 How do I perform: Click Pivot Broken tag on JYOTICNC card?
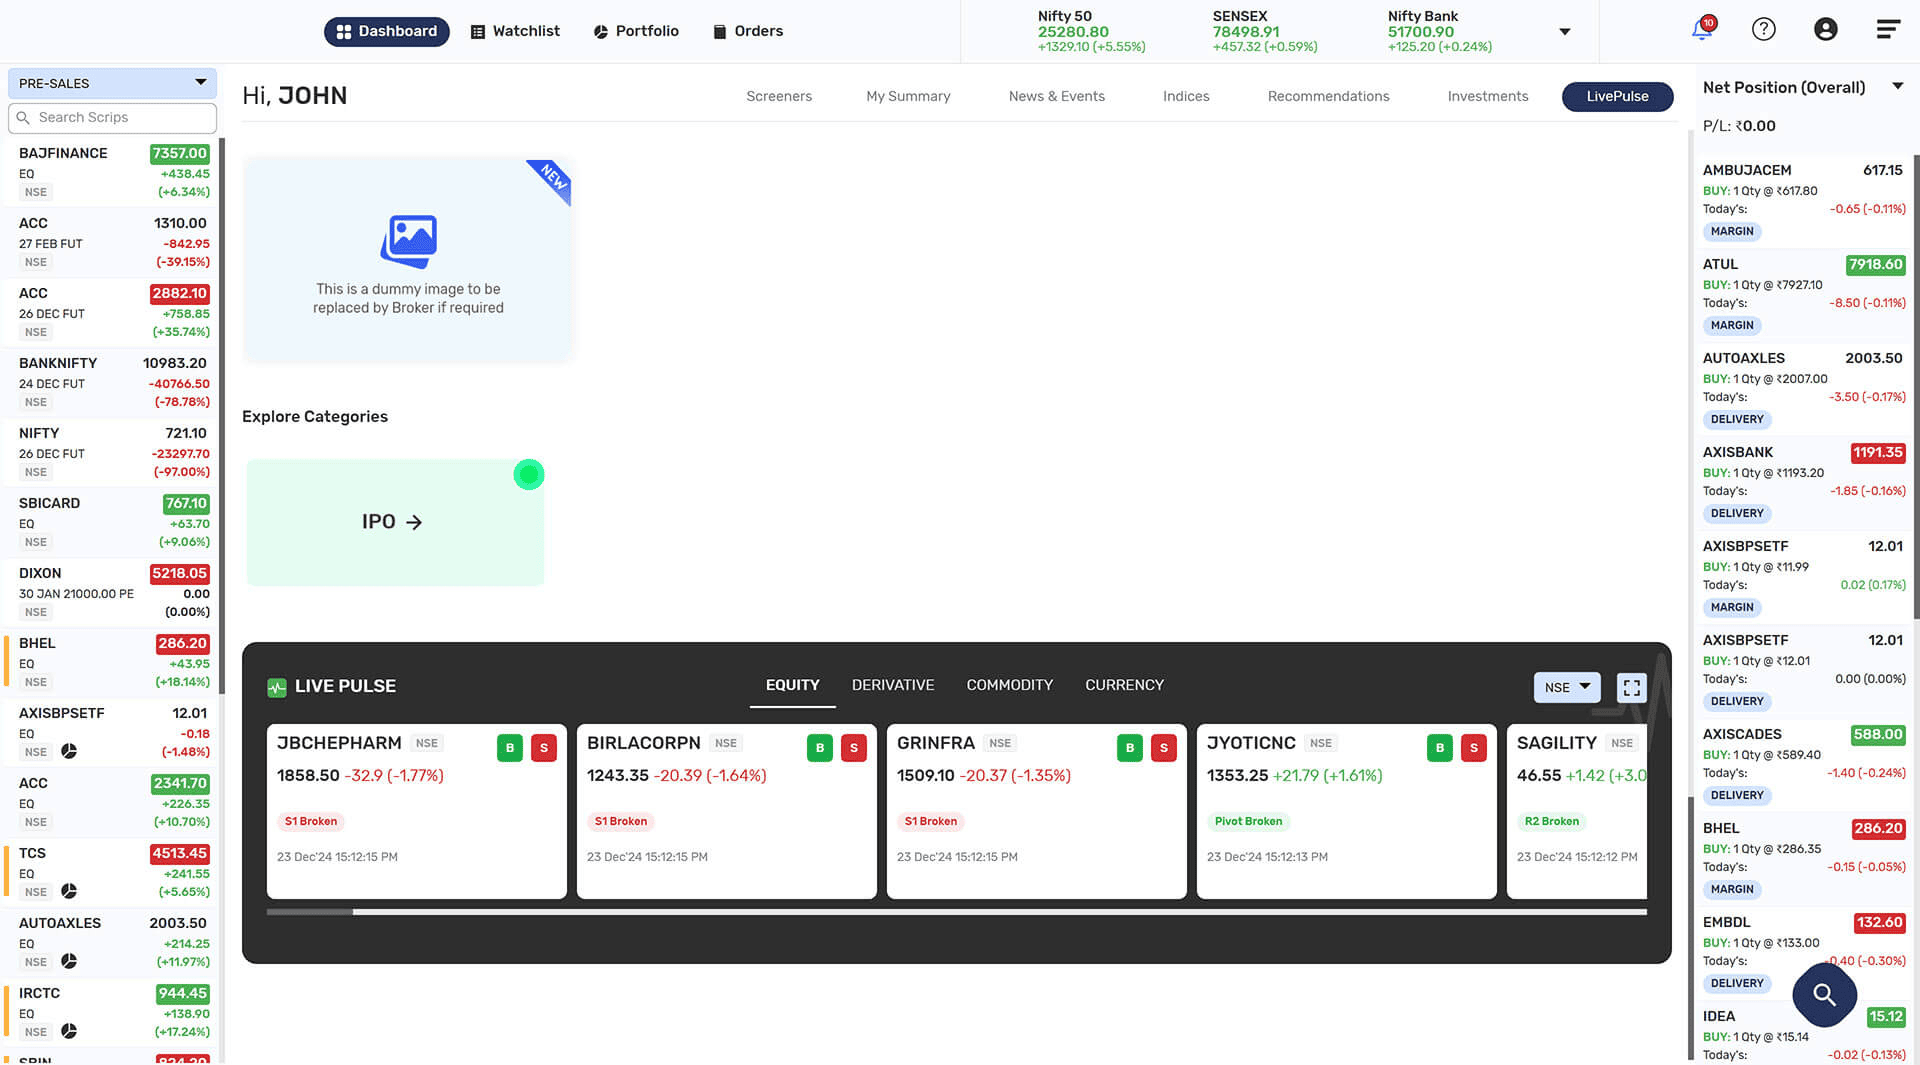tap(1248, 822)
